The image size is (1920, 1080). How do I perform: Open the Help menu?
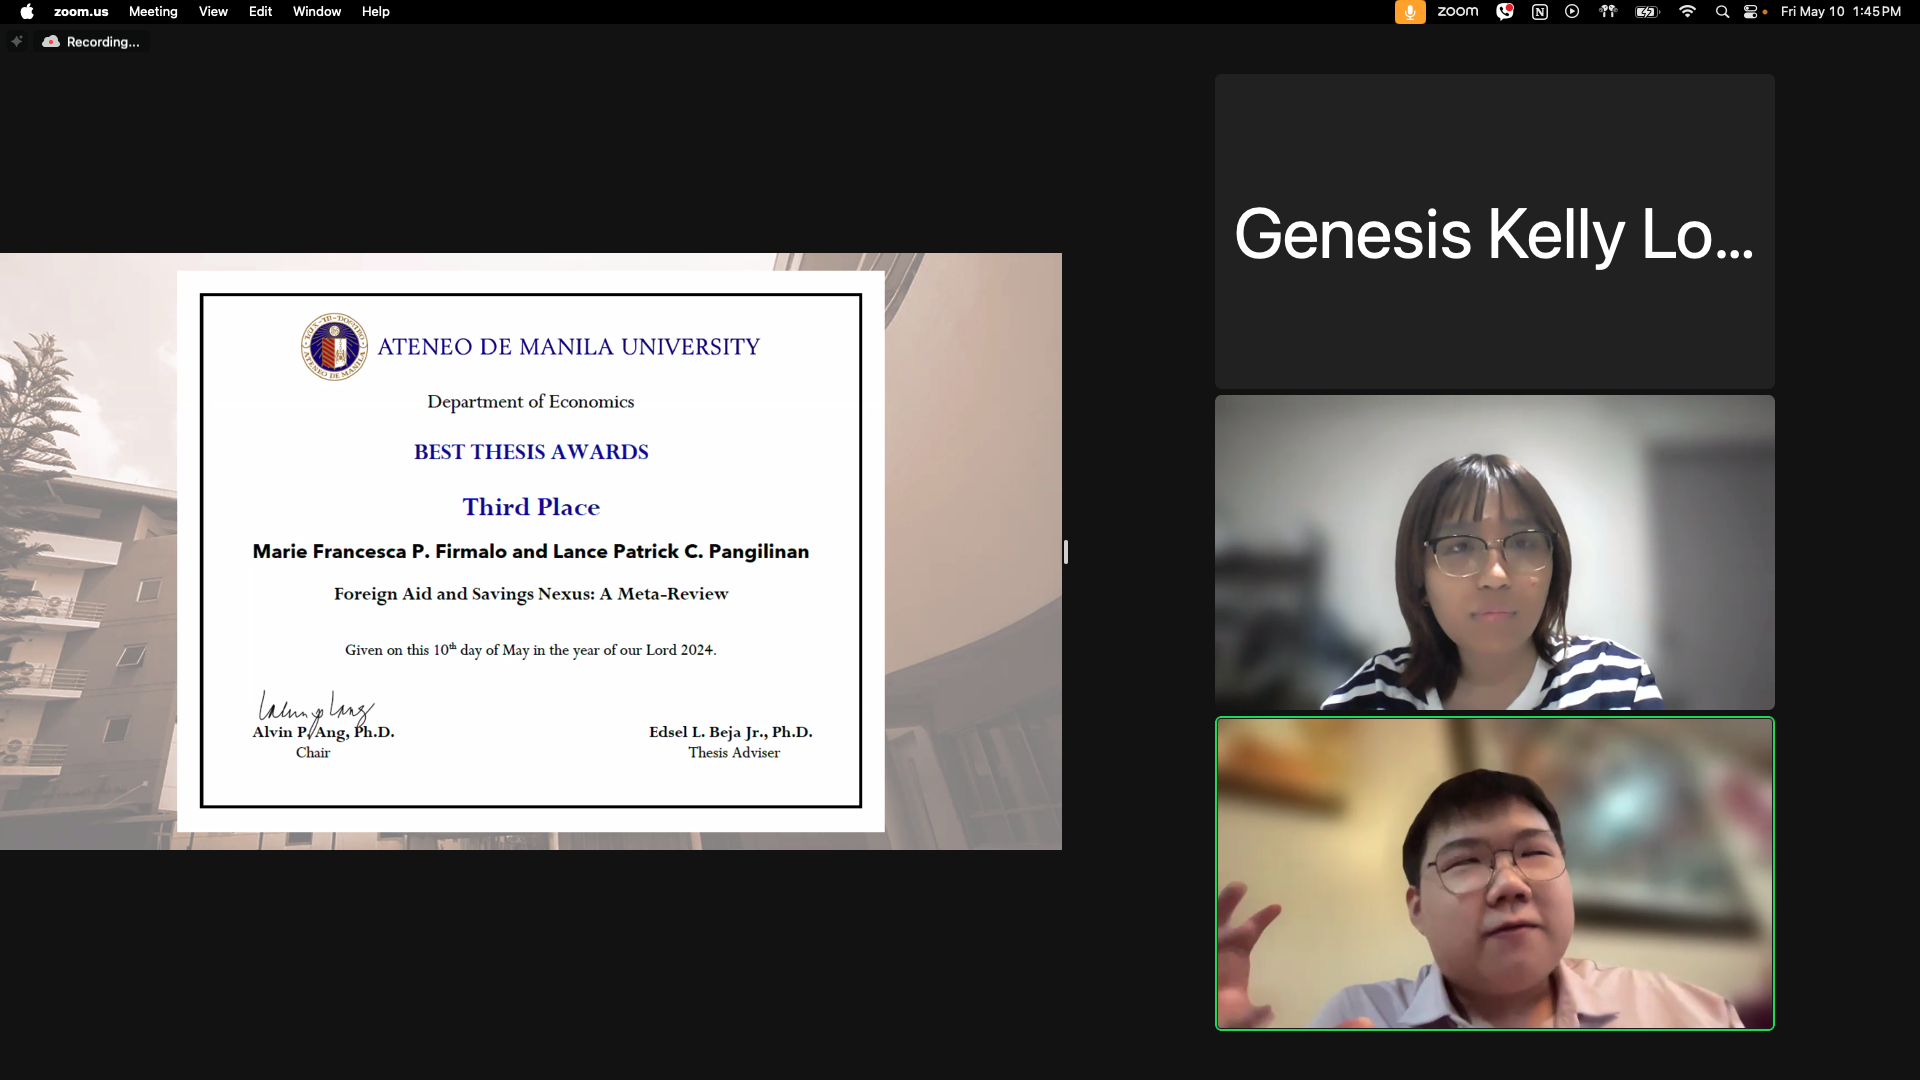pos(375,12)
